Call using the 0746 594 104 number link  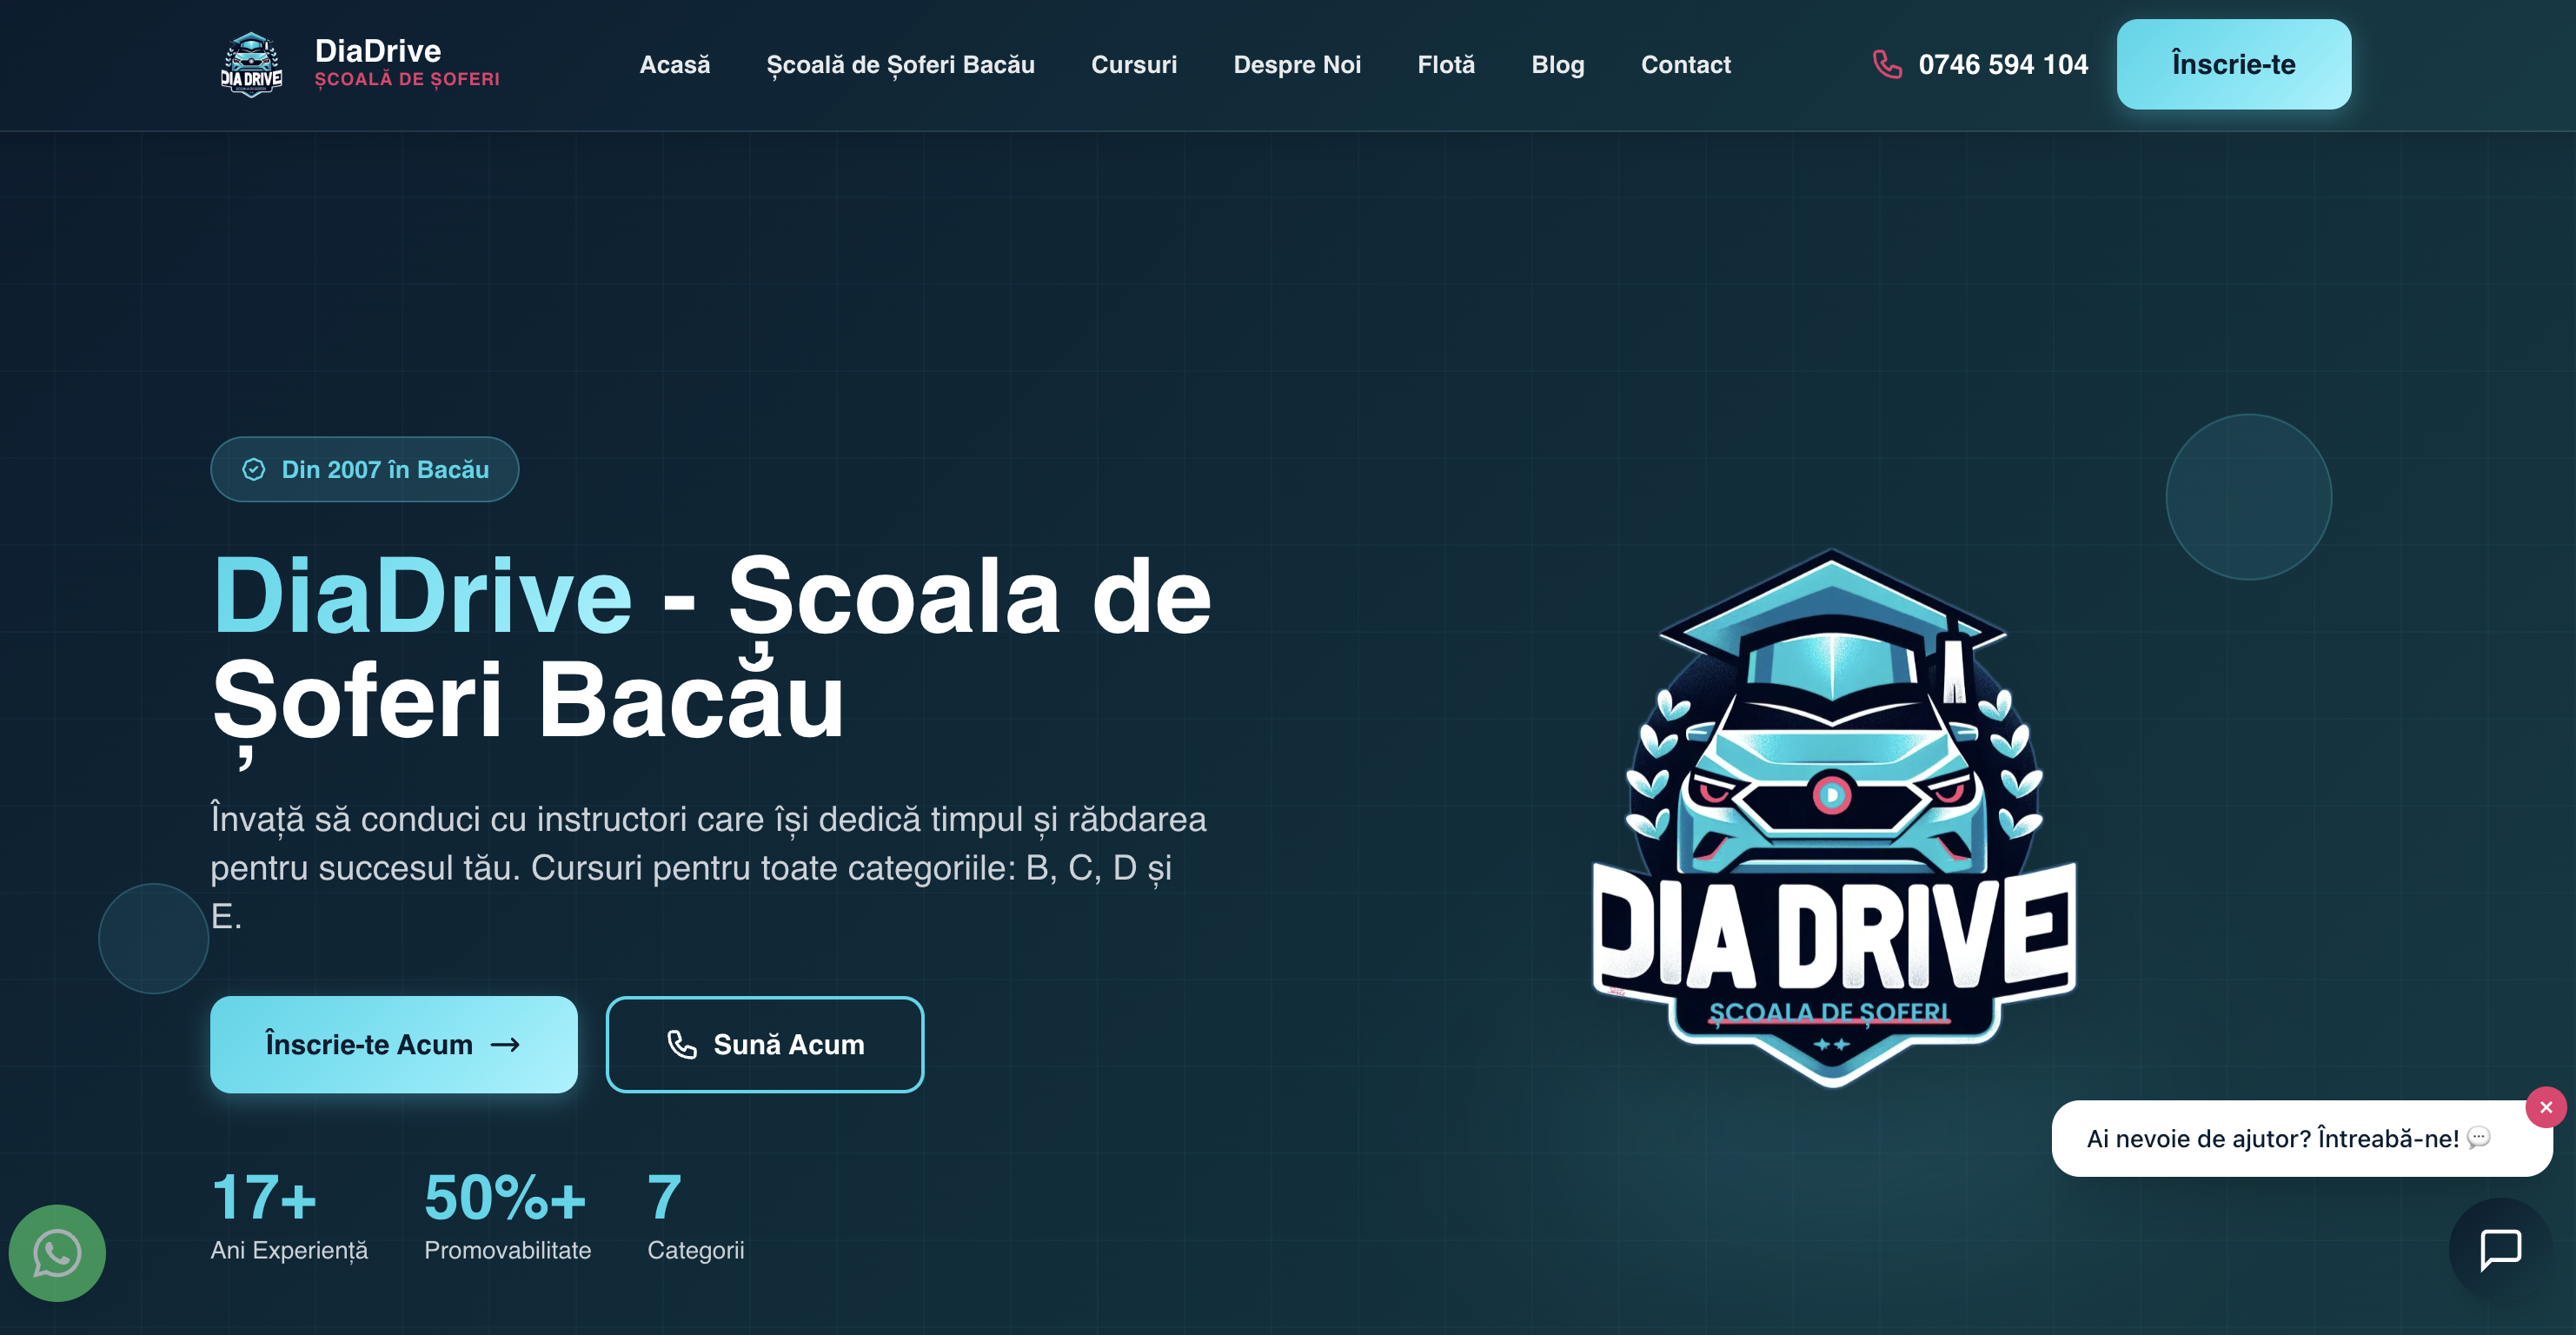tap(2003, 64)
